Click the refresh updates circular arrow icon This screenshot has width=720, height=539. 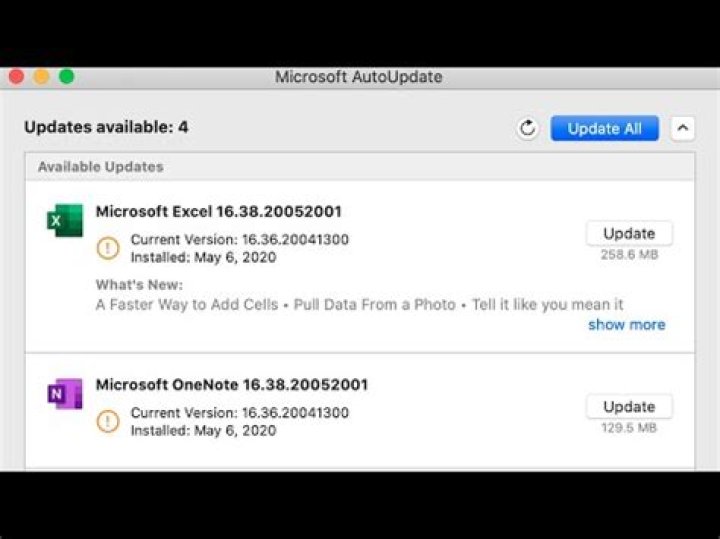[528, 128]
